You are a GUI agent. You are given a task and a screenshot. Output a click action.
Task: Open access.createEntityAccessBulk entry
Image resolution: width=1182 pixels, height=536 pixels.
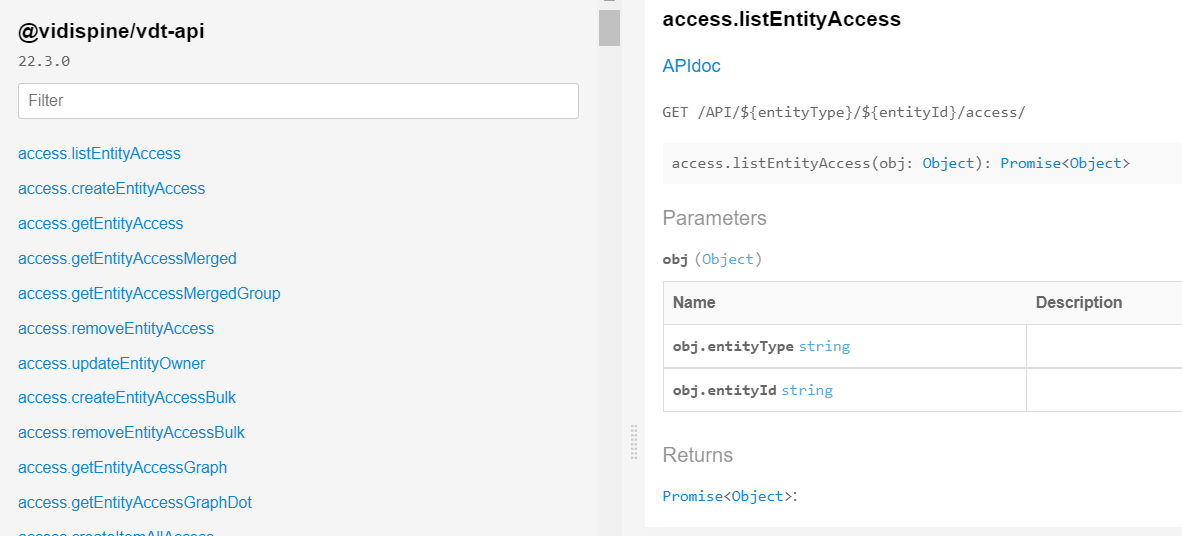click(x=127, y=398)
